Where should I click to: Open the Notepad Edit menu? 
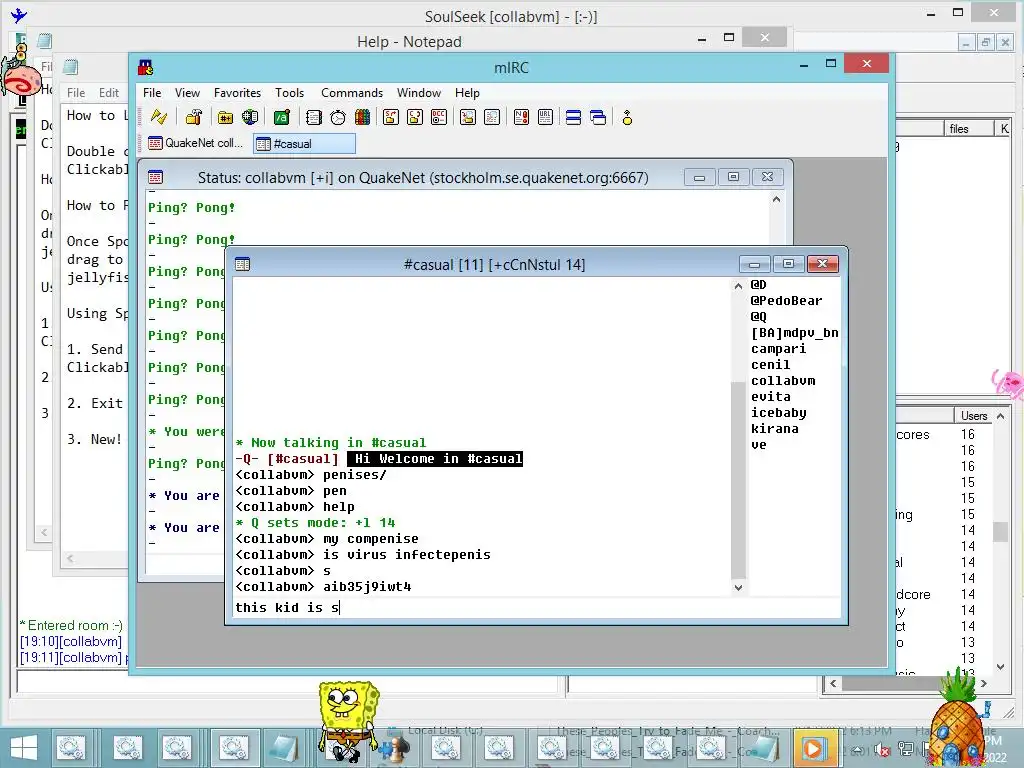(x=109, y=93)
